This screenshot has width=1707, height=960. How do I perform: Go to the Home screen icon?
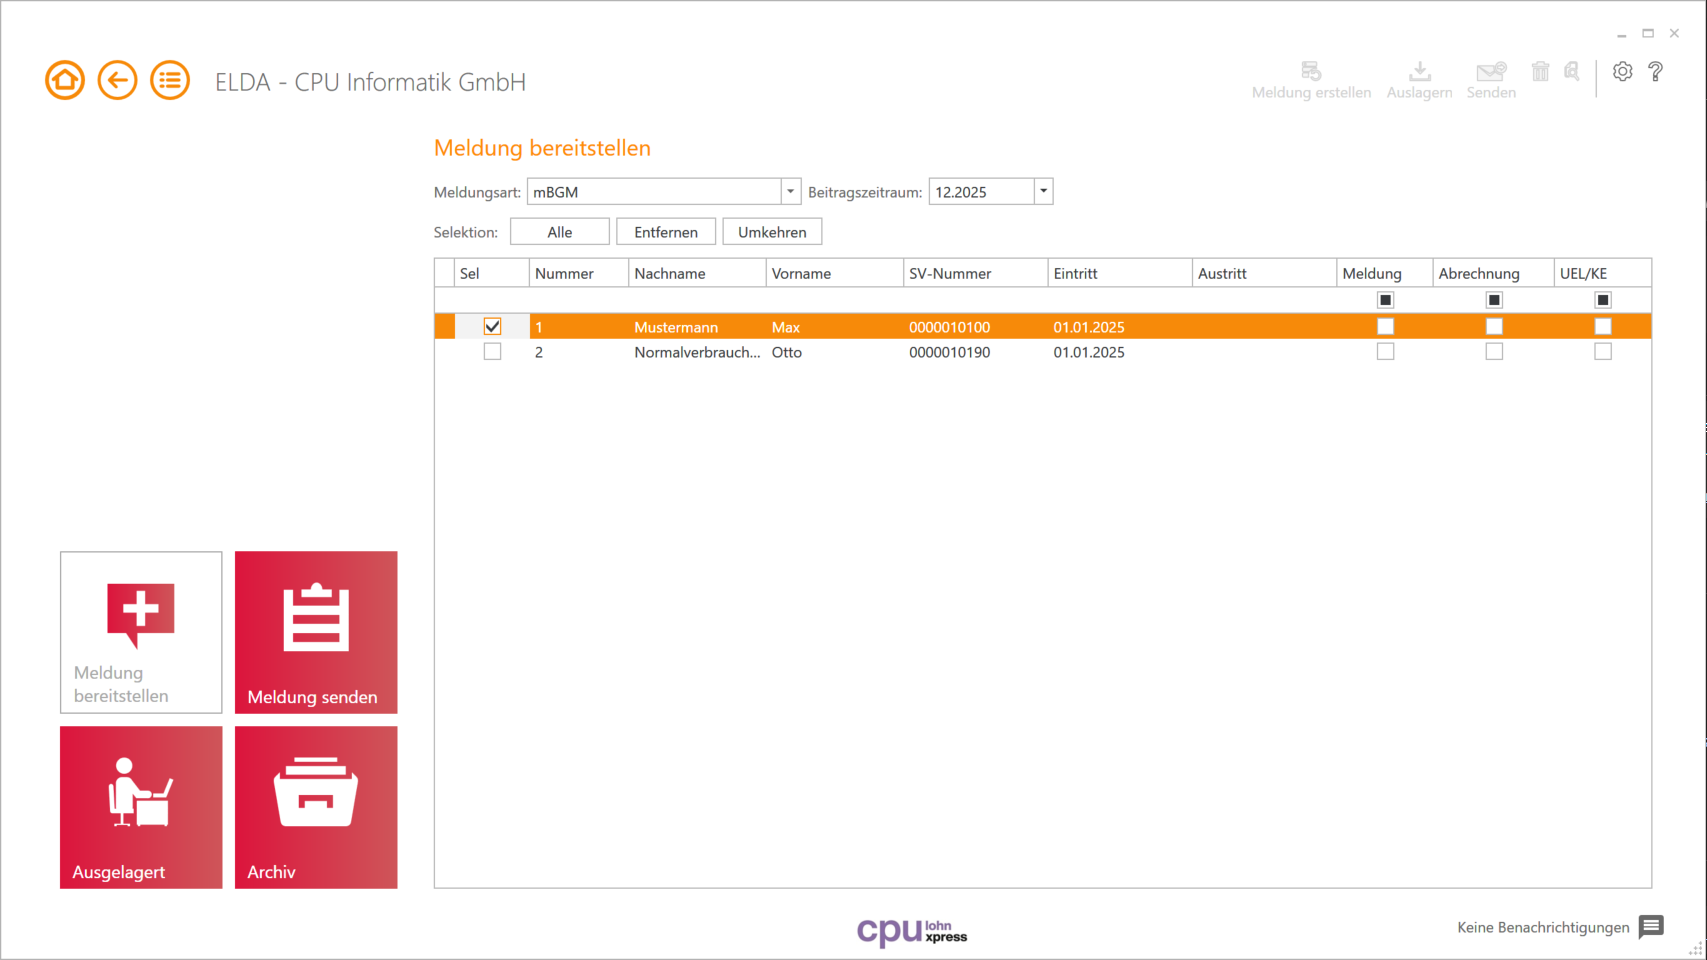pyautogui.click(x=65, y=80)
